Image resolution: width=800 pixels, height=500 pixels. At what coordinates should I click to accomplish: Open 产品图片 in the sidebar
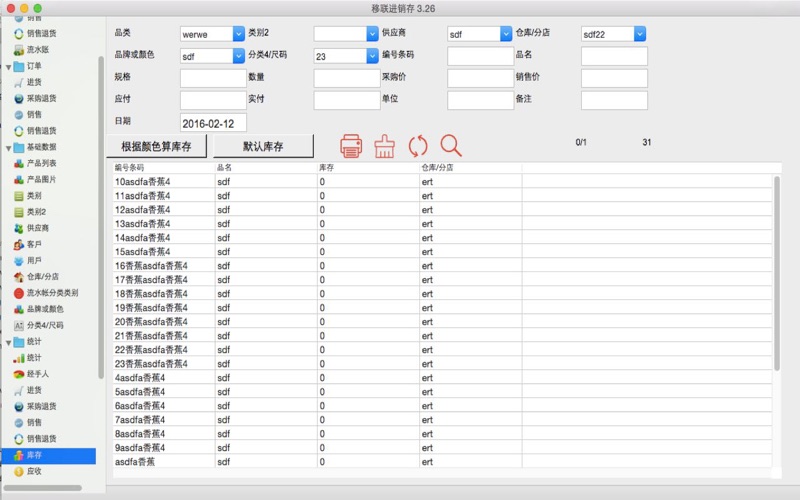point(41,179)
